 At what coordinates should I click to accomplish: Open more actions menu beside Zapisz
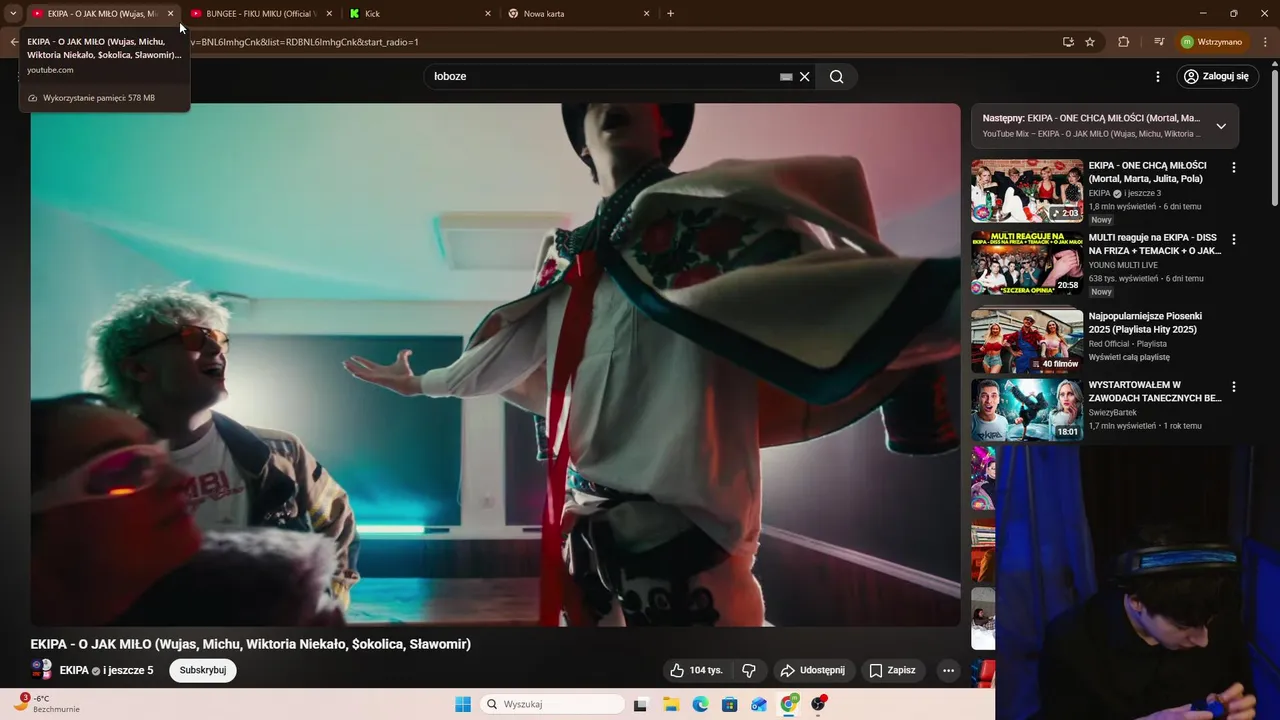(x=948, y=670)
